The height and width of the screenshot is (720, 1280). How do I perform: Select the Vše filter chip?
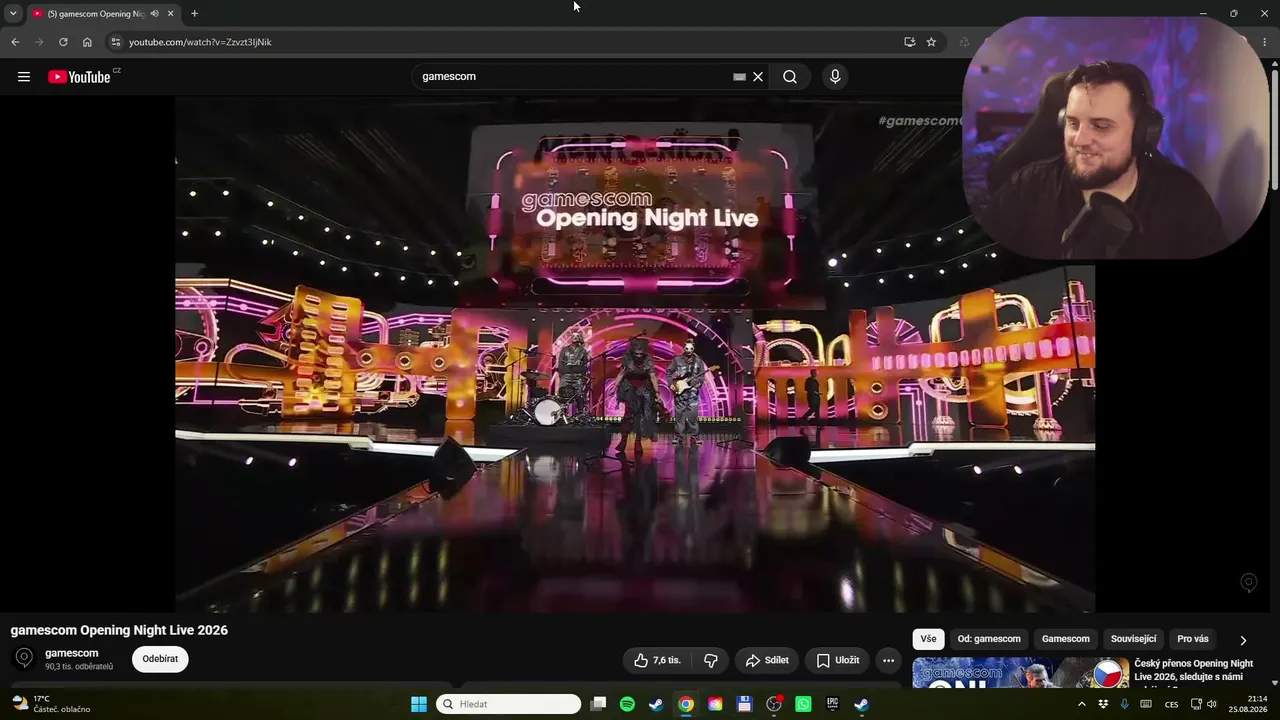pos(928,639)
